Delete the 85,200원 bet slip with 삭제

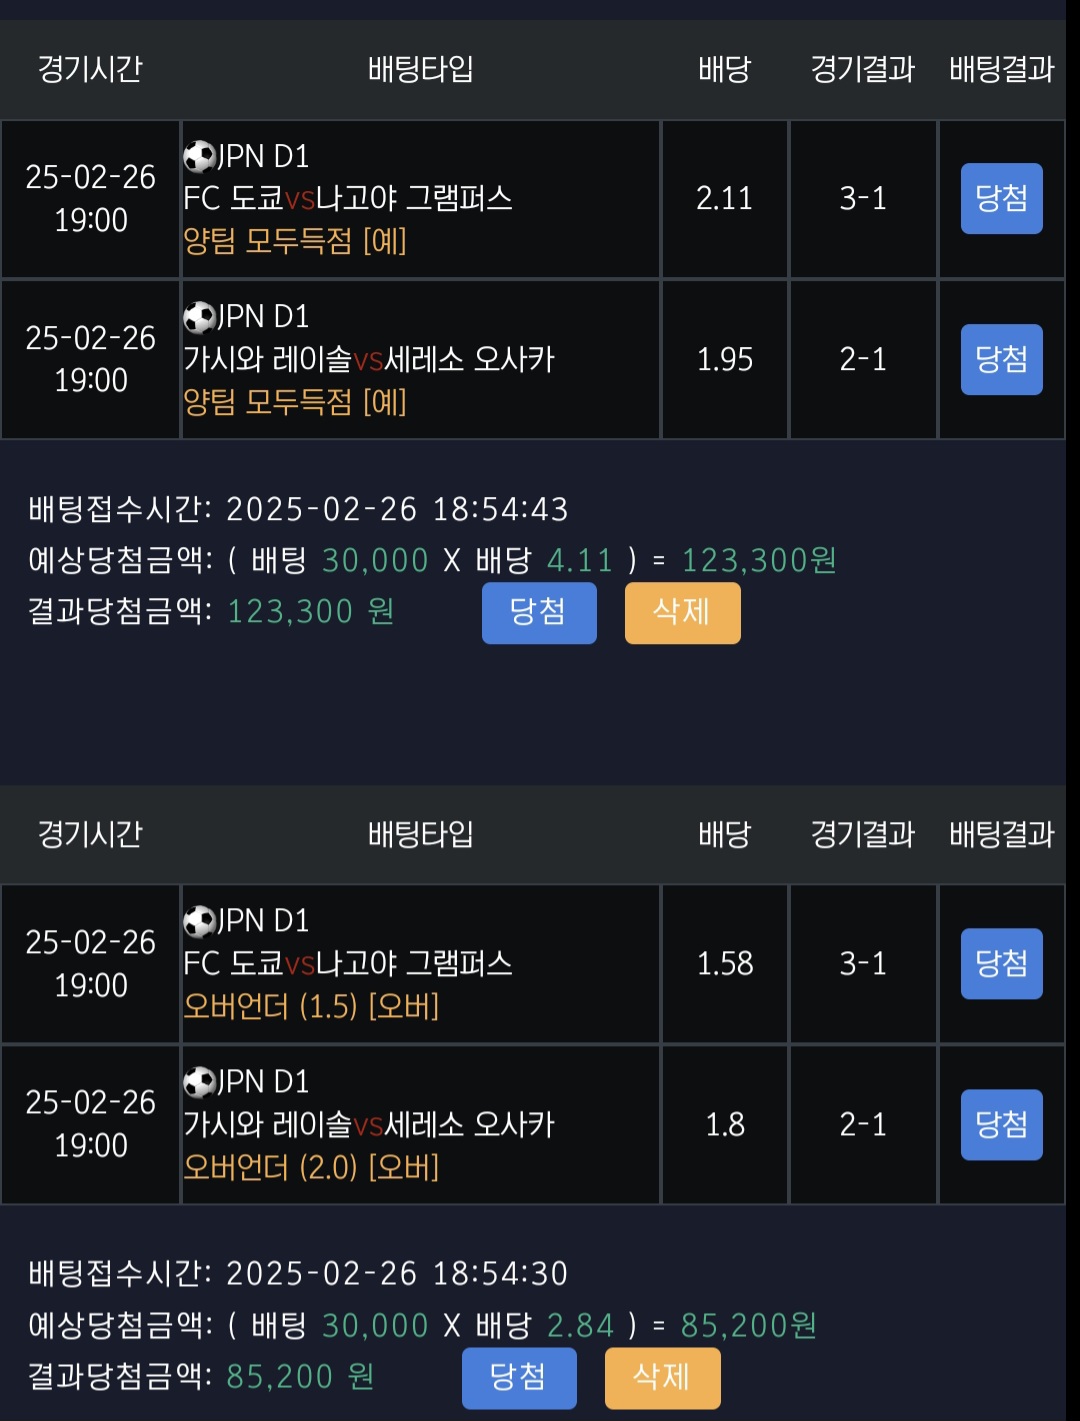pyautogui.click(x=662, y=1377)
